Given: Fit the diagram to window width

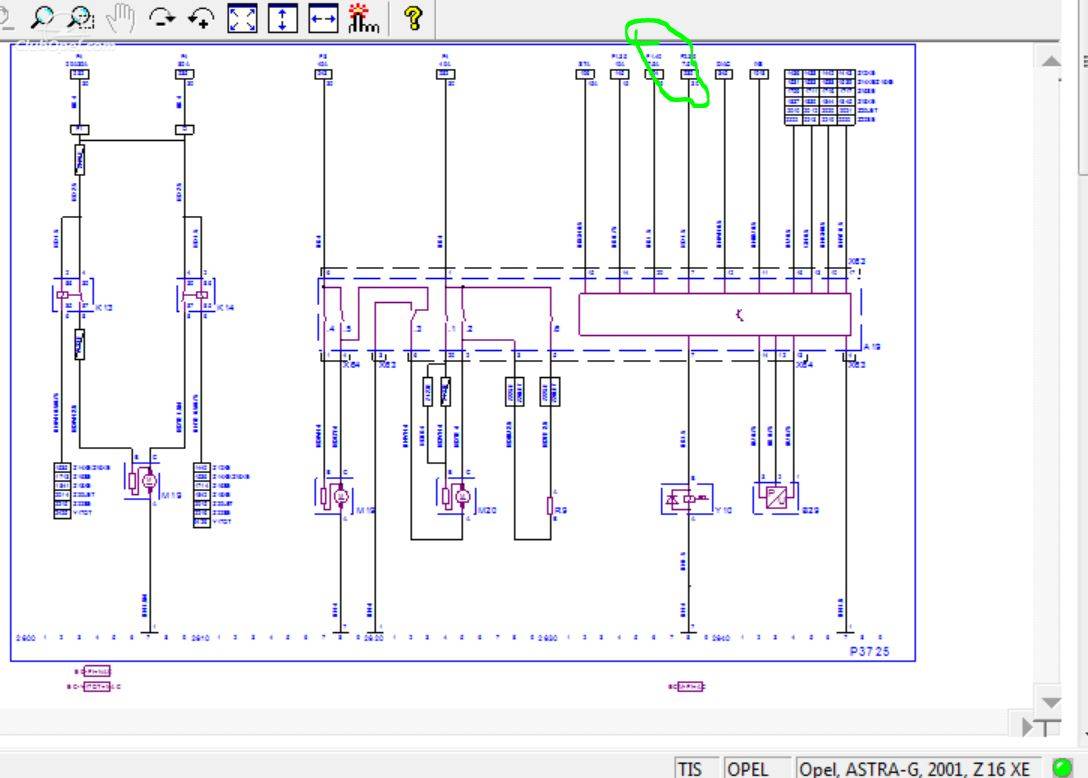Looking at the screenshot, I should 323,18.
